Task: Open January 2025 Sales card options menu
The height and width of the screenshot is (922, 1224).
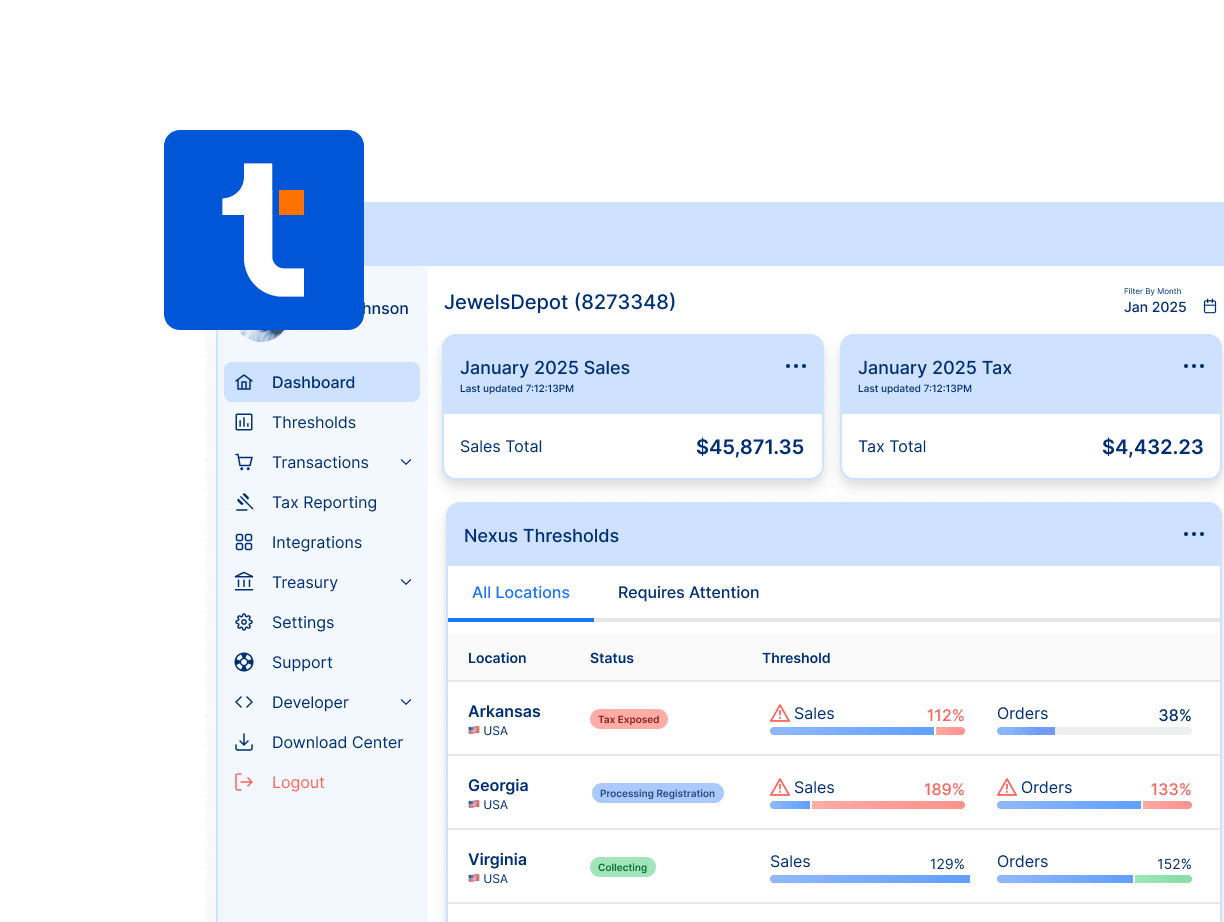Action: pyautogui.click(x=796, y=366)
